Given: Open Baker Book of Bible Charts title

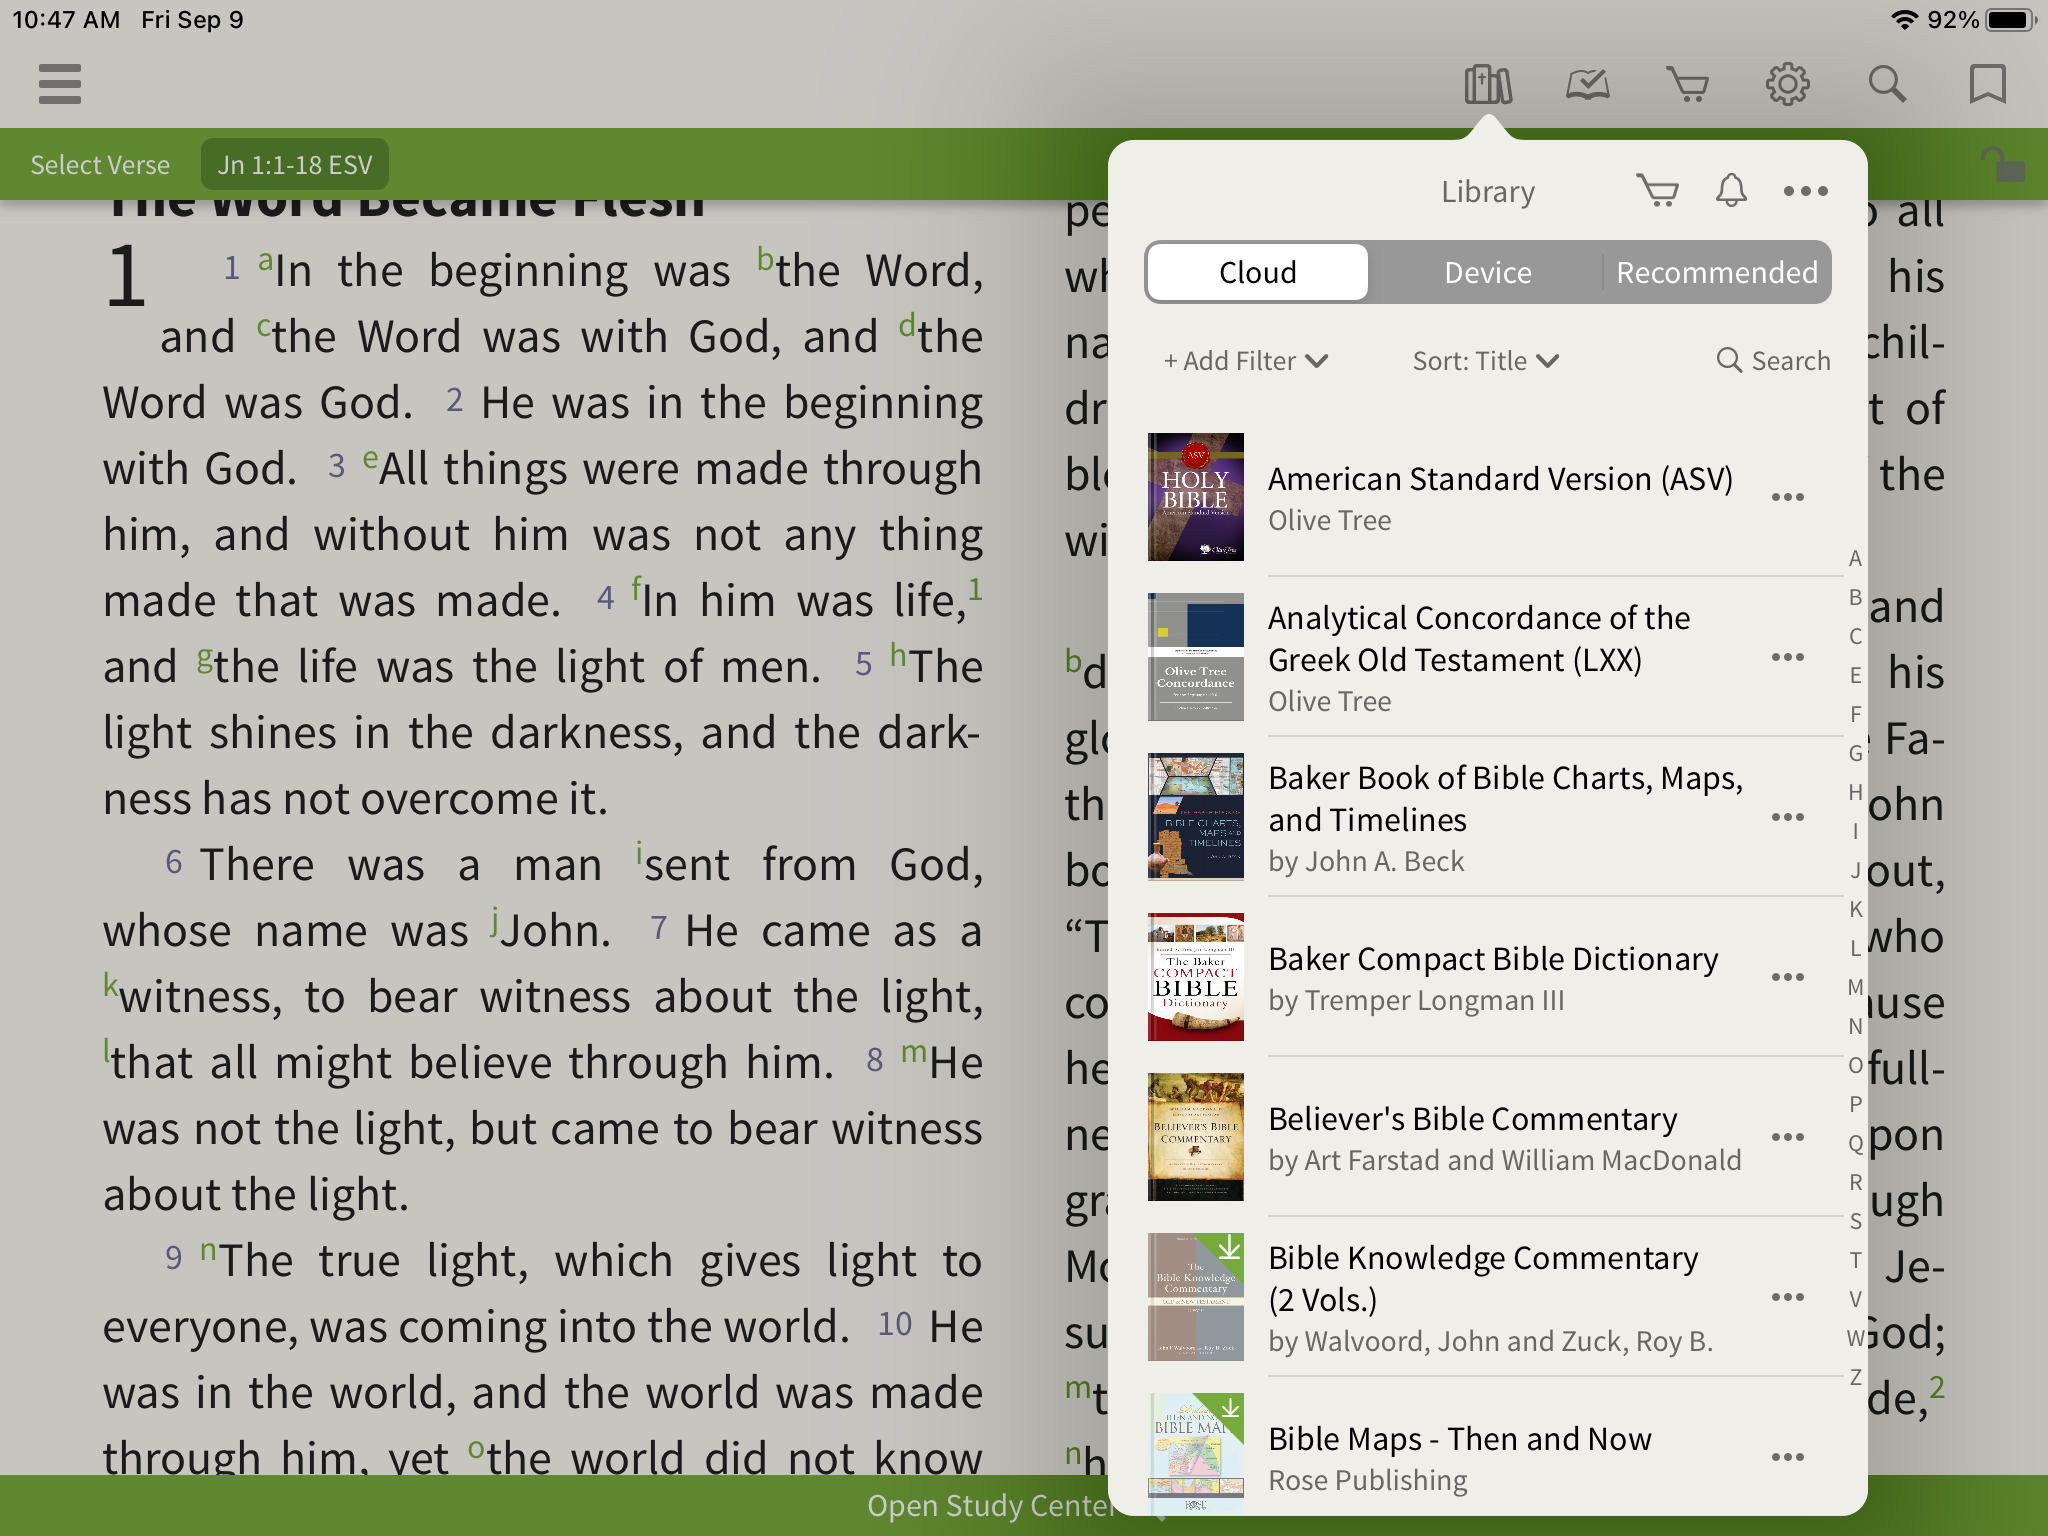Looking at the screenshot, I should click(x=1506, y=799).
